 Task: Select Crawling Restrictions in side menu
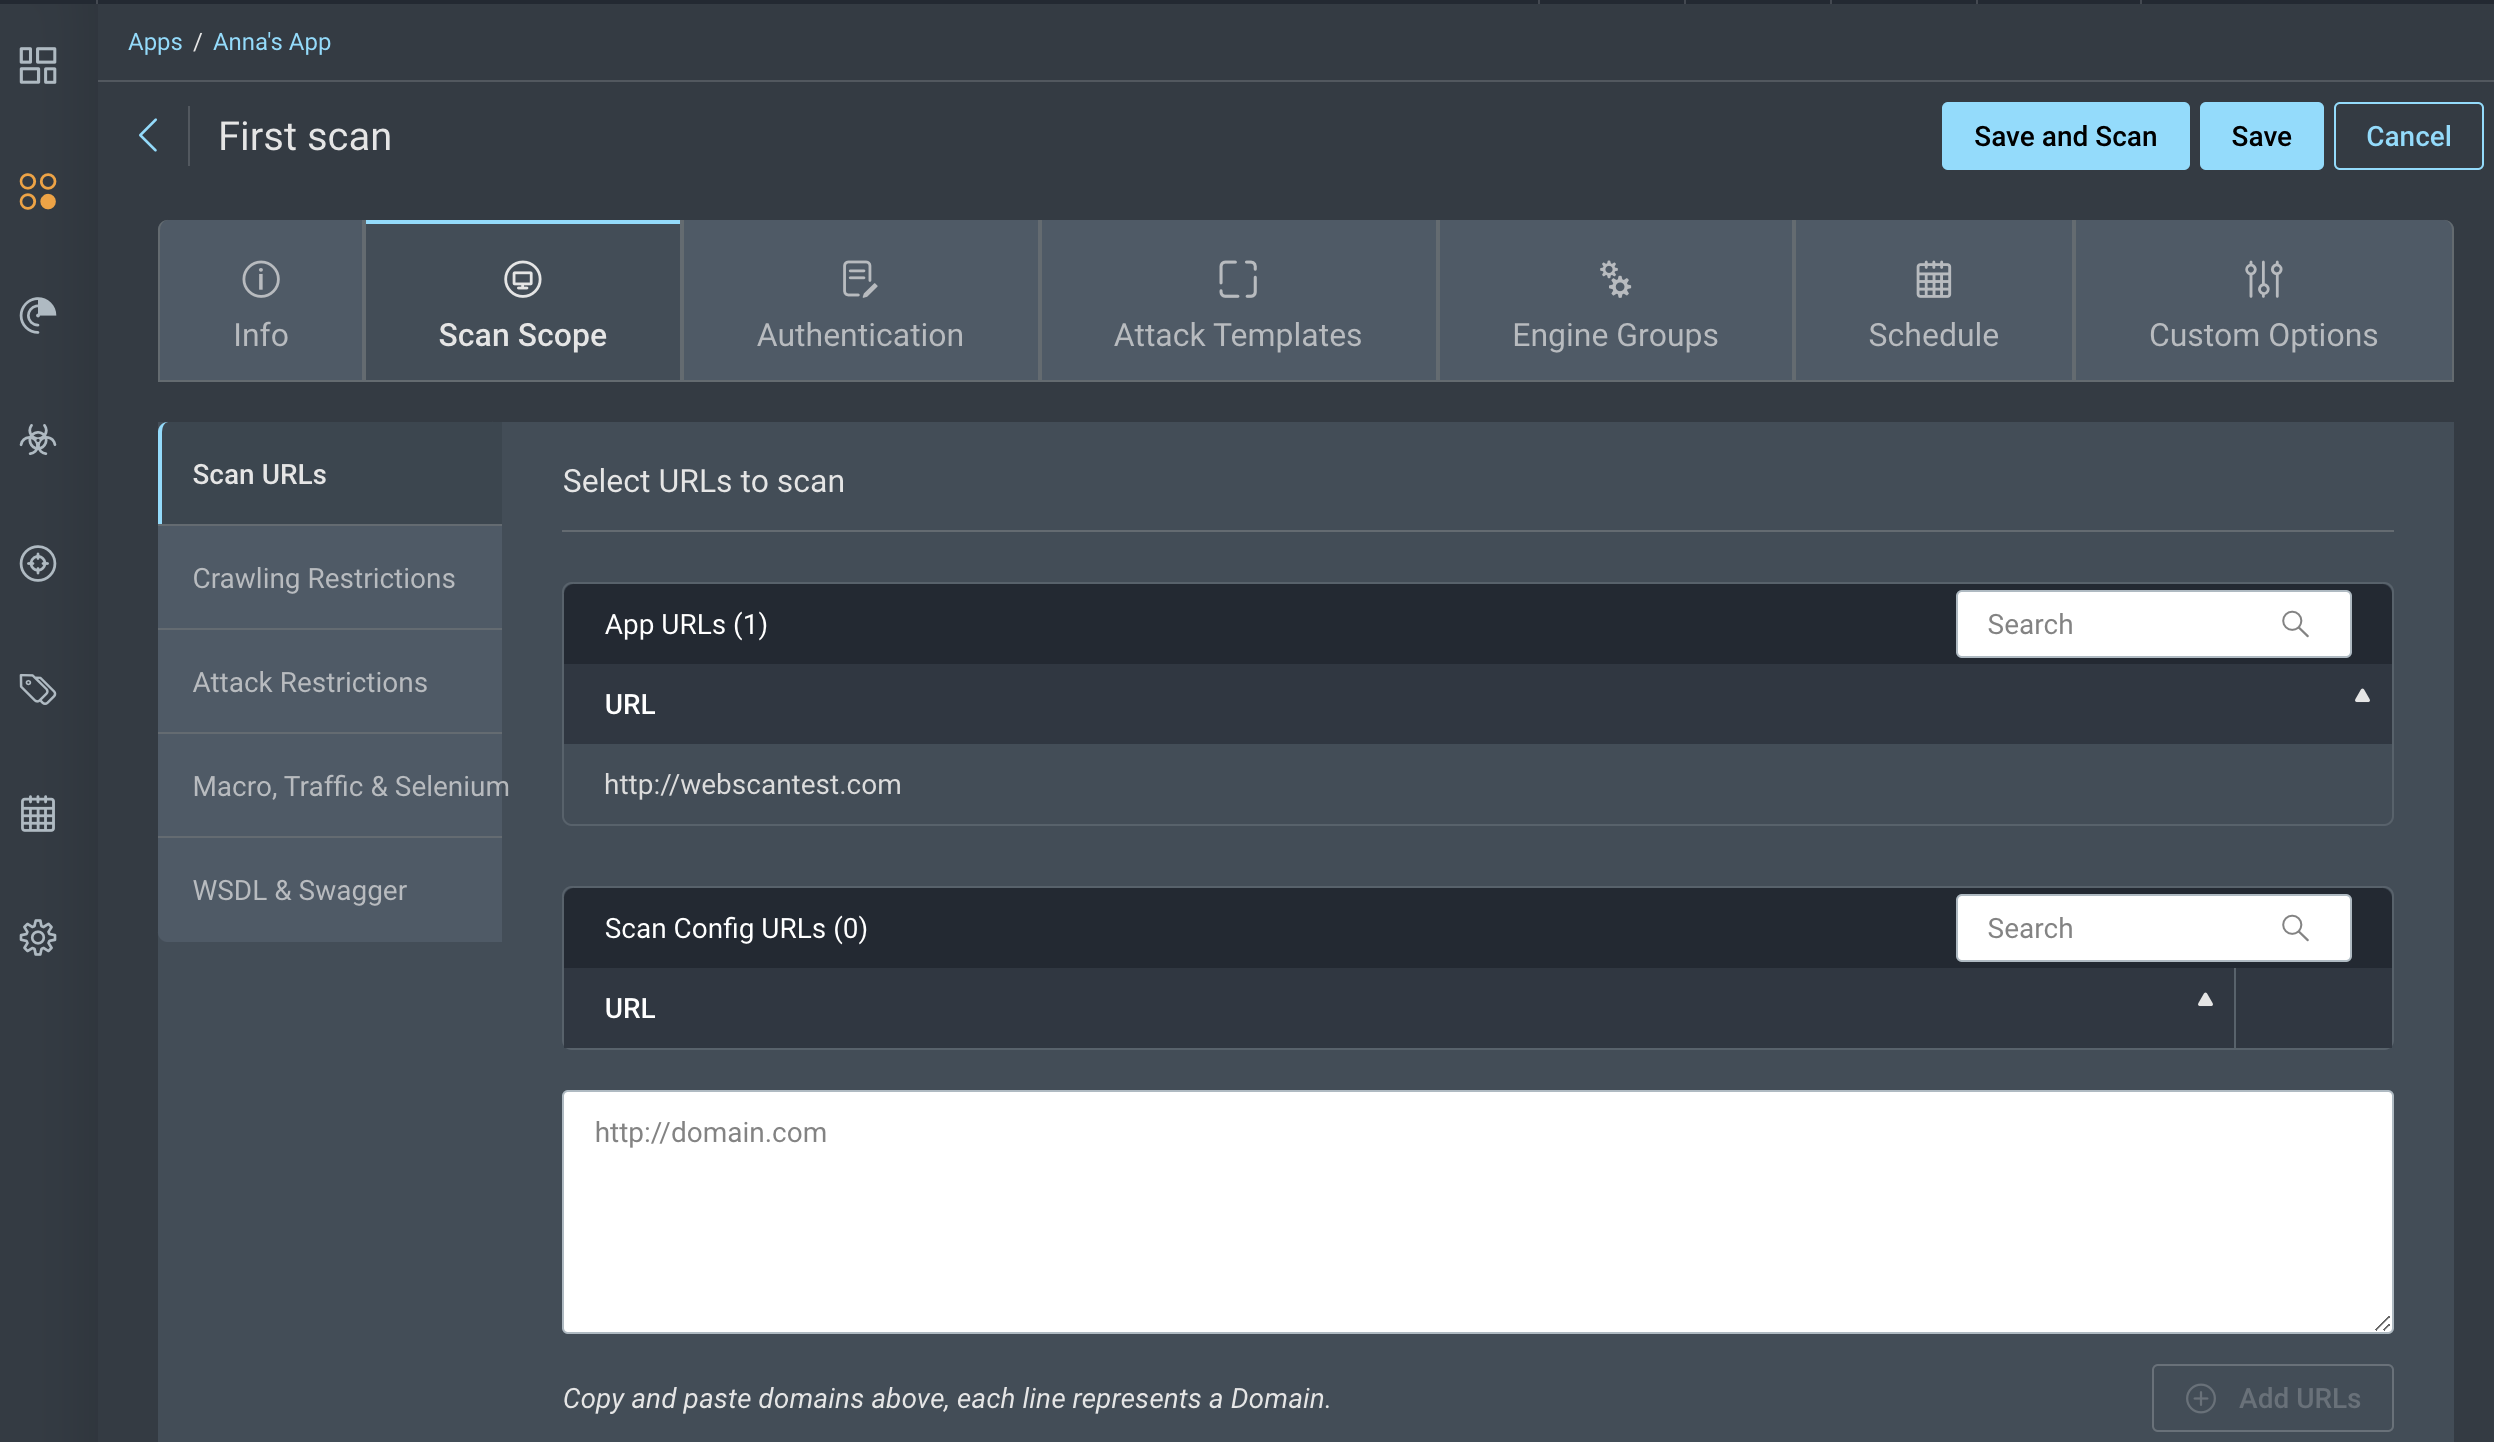coord(324,579)
